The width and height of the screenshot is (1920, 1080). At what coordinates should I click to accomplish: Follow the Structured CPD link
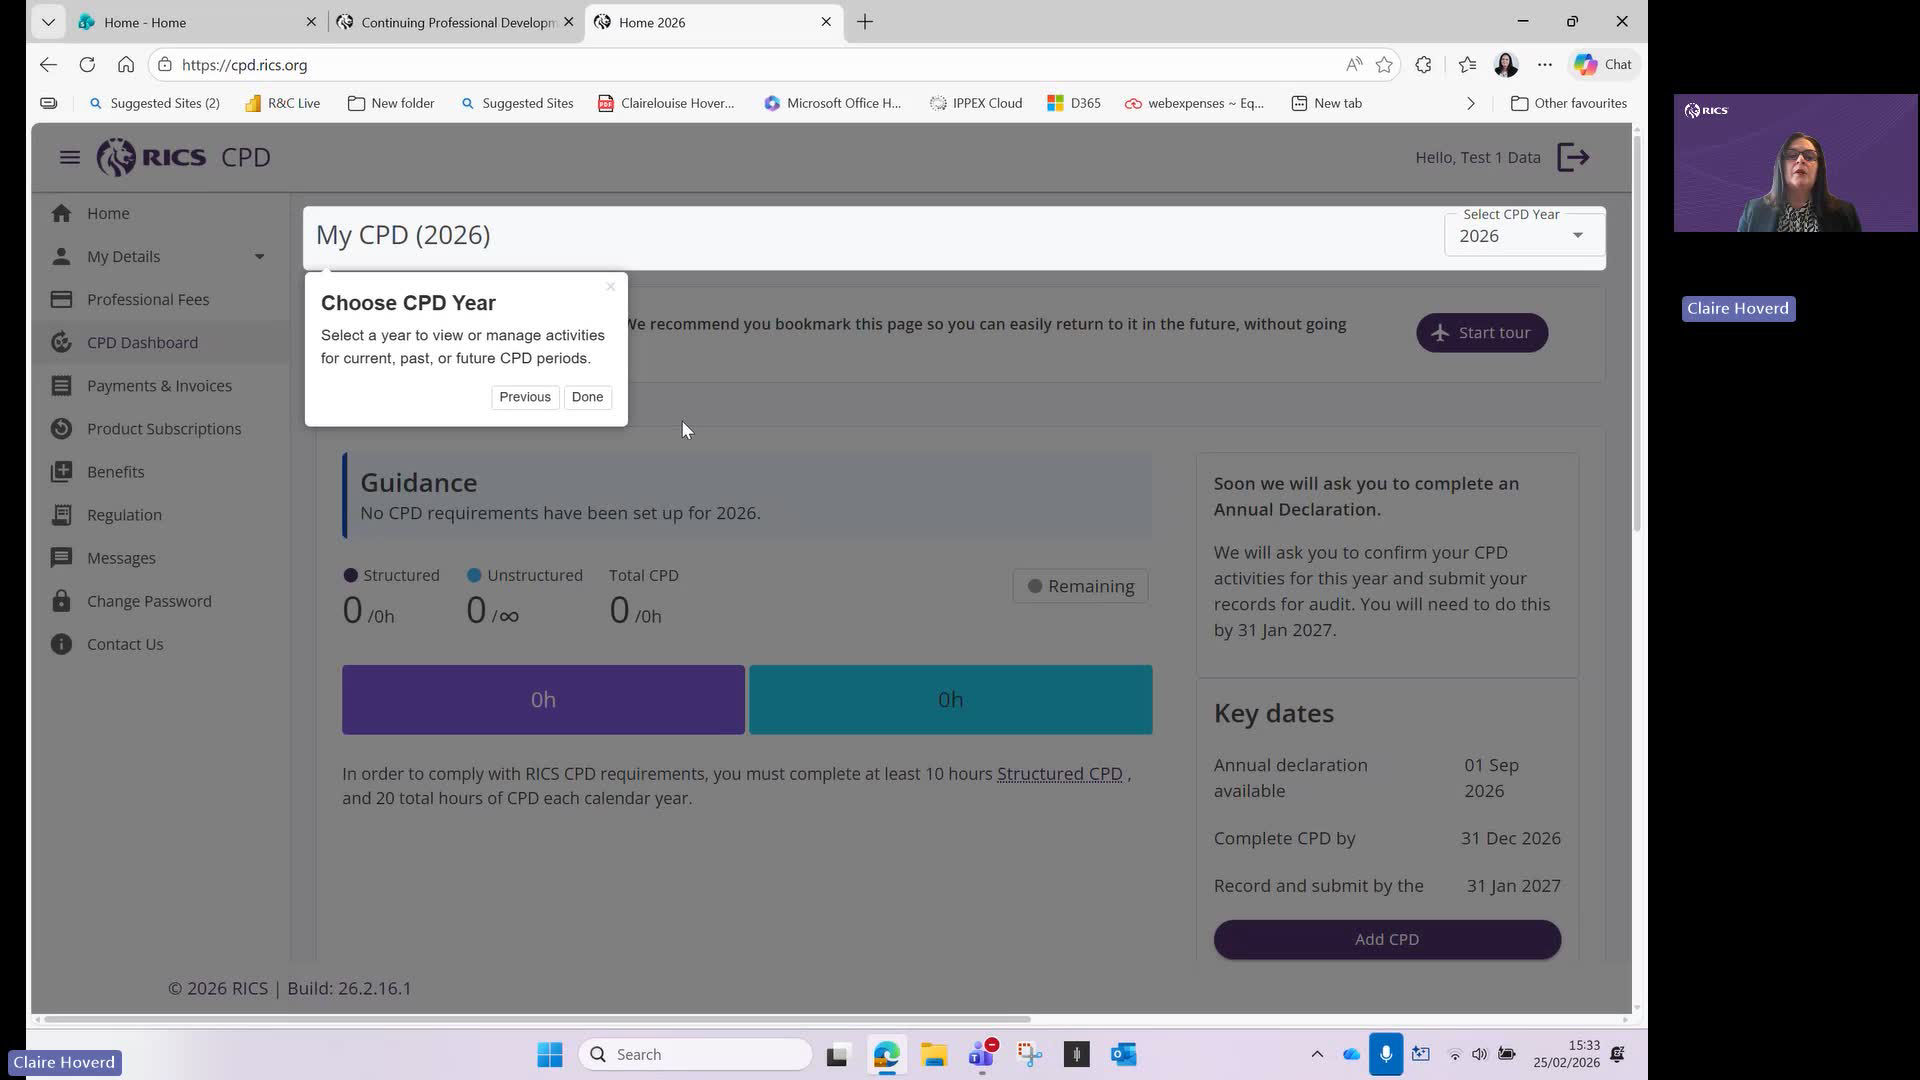click(1059, 774)
